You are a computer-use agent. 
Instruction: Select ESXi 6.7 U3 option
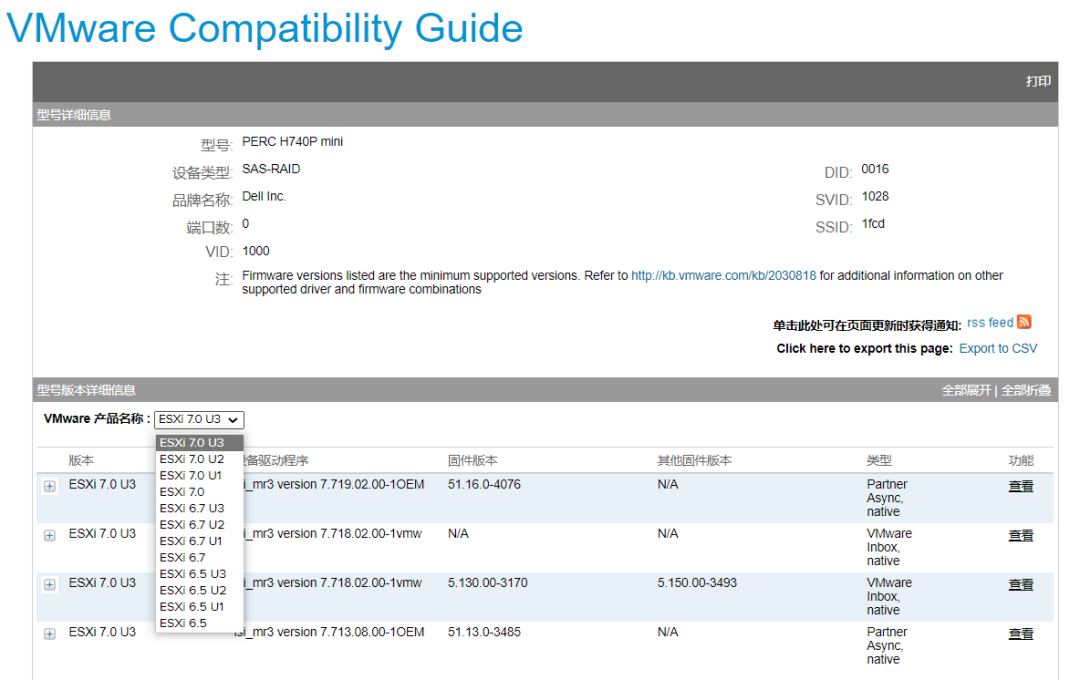200,508
